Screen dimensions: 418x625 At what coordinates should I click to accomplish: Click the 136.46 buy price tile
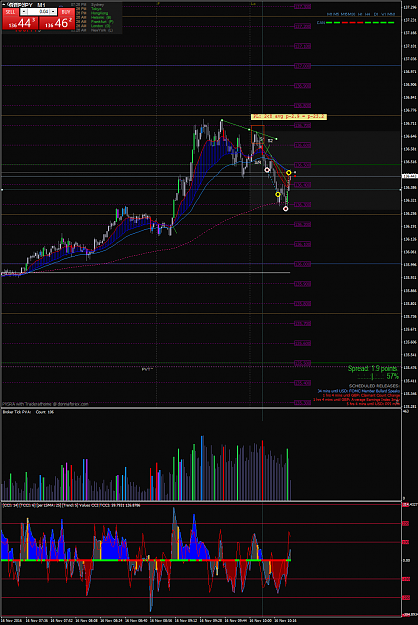pos(56,23)
